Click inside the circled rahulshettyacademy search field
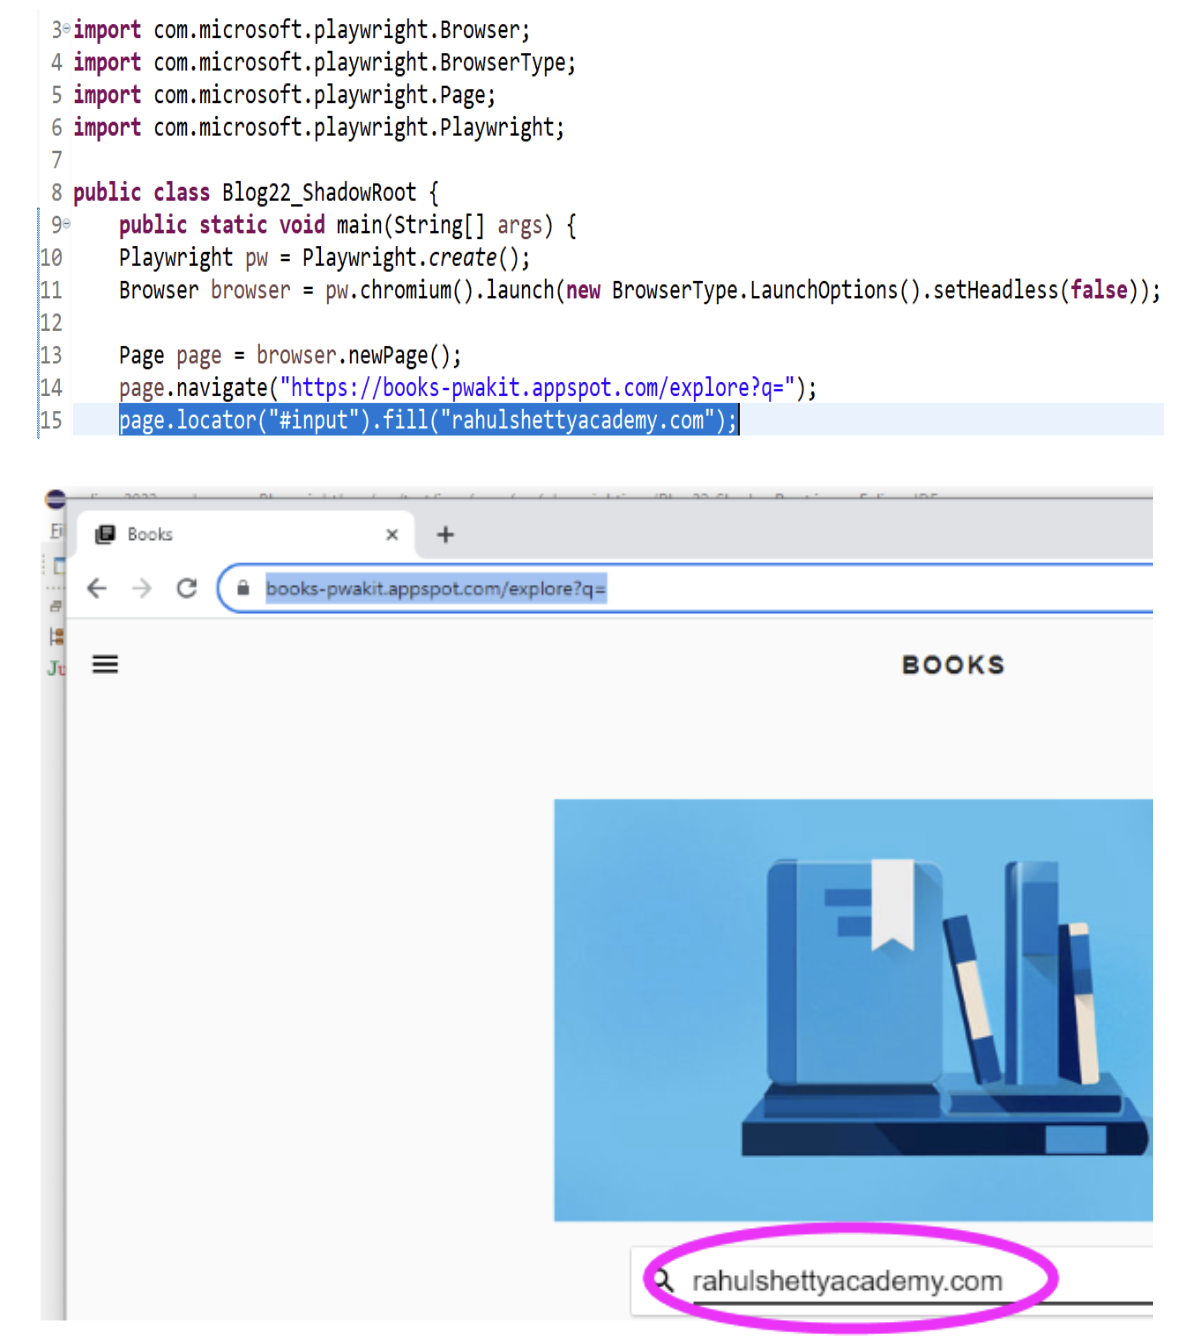Viewport: 1186px width, 1344px height. tap(850, 1280)
